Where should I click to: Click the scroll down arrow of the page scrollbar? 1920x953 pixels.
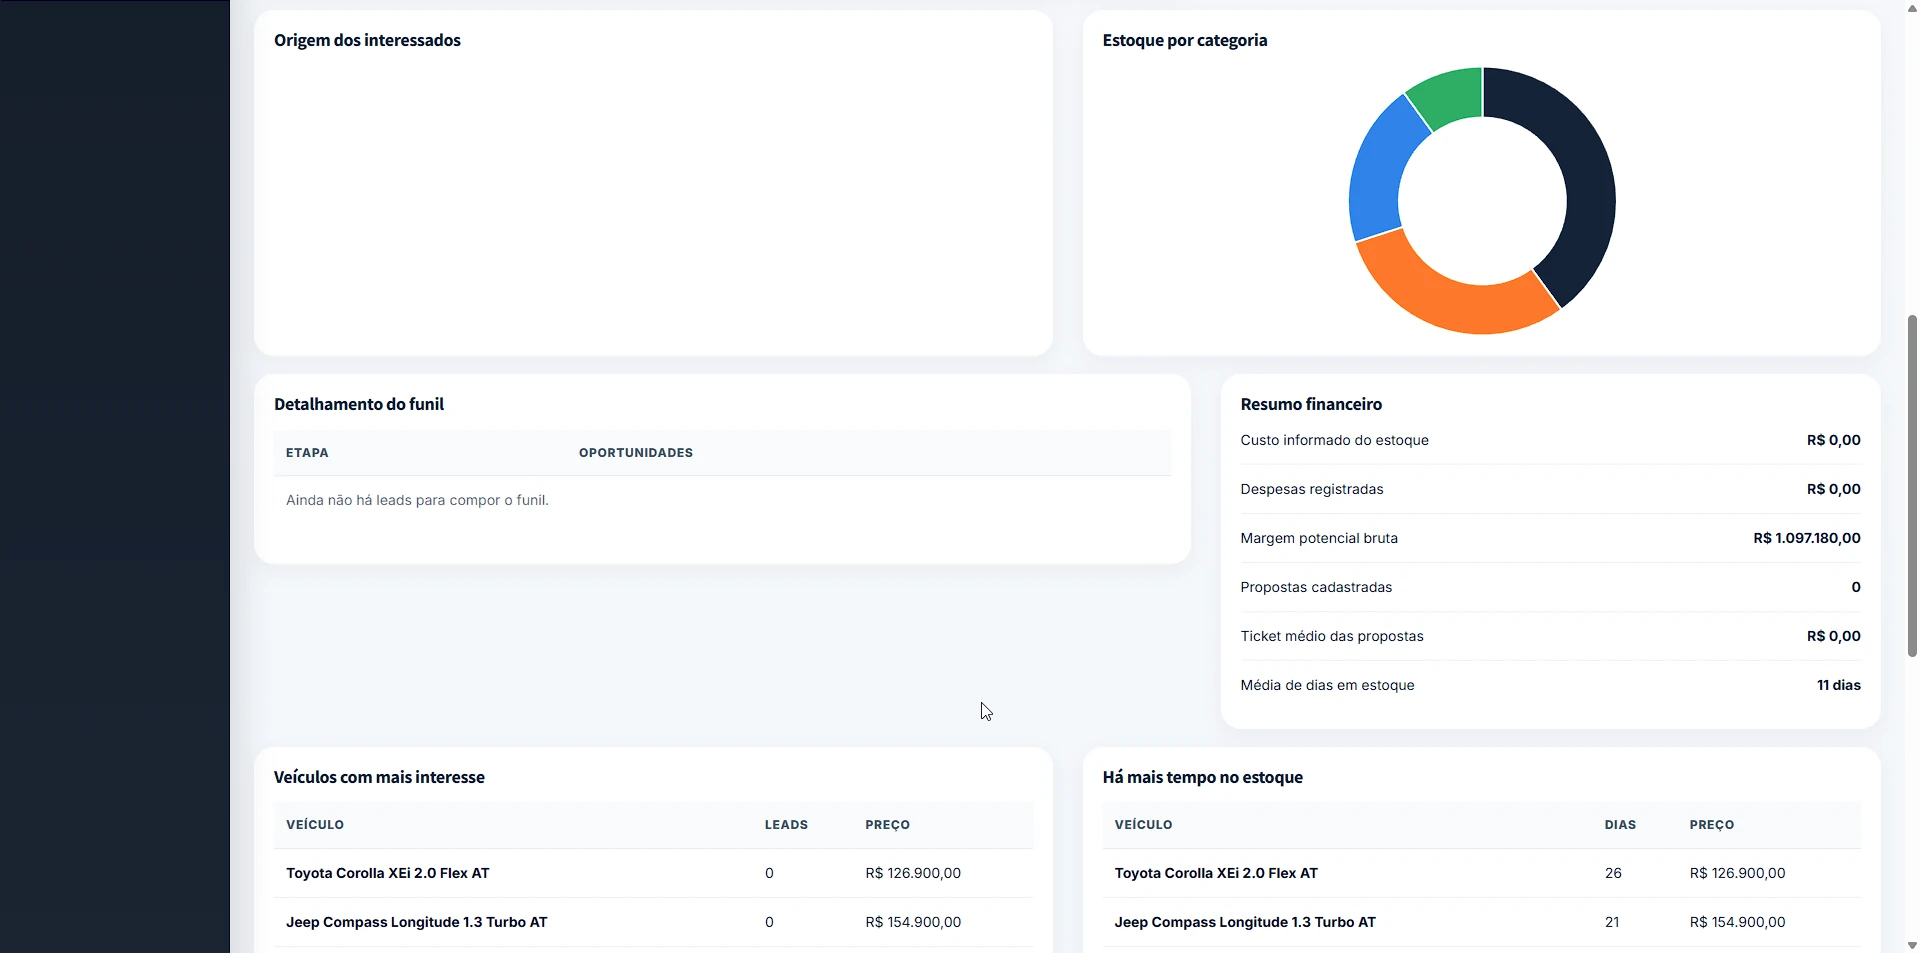(1912, 945)
